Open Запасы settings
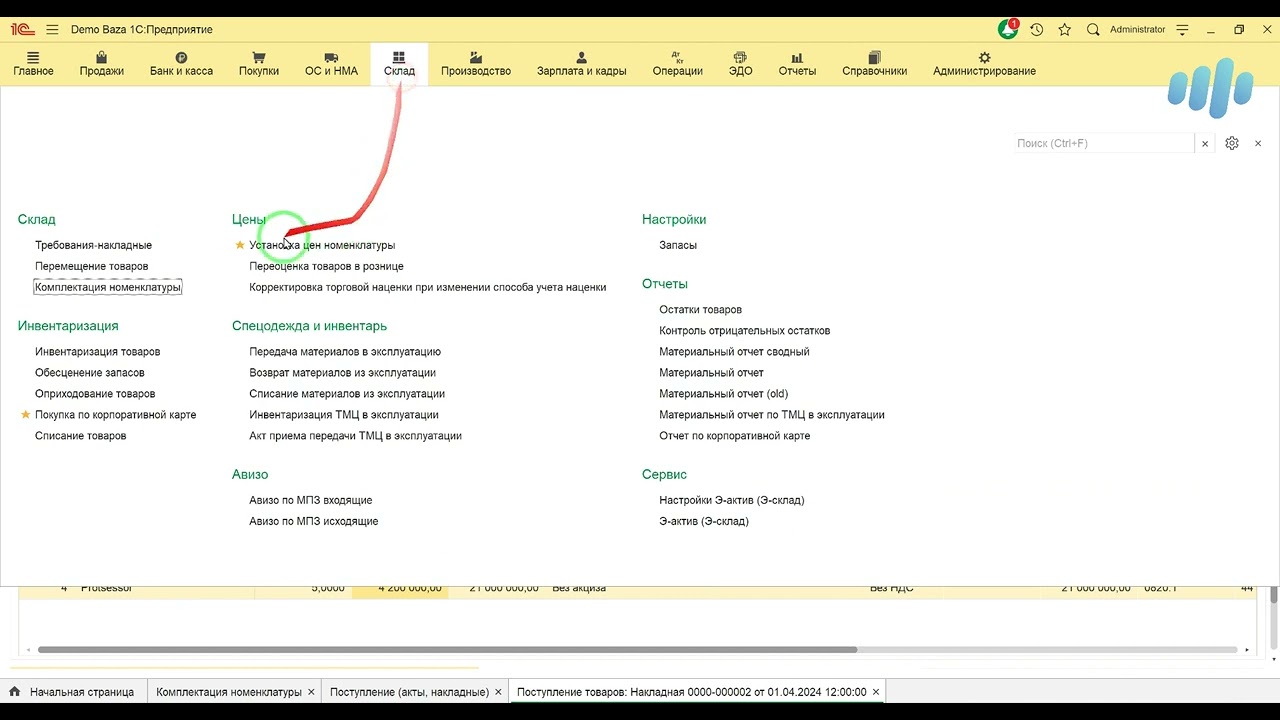 [x=678, y=245]
